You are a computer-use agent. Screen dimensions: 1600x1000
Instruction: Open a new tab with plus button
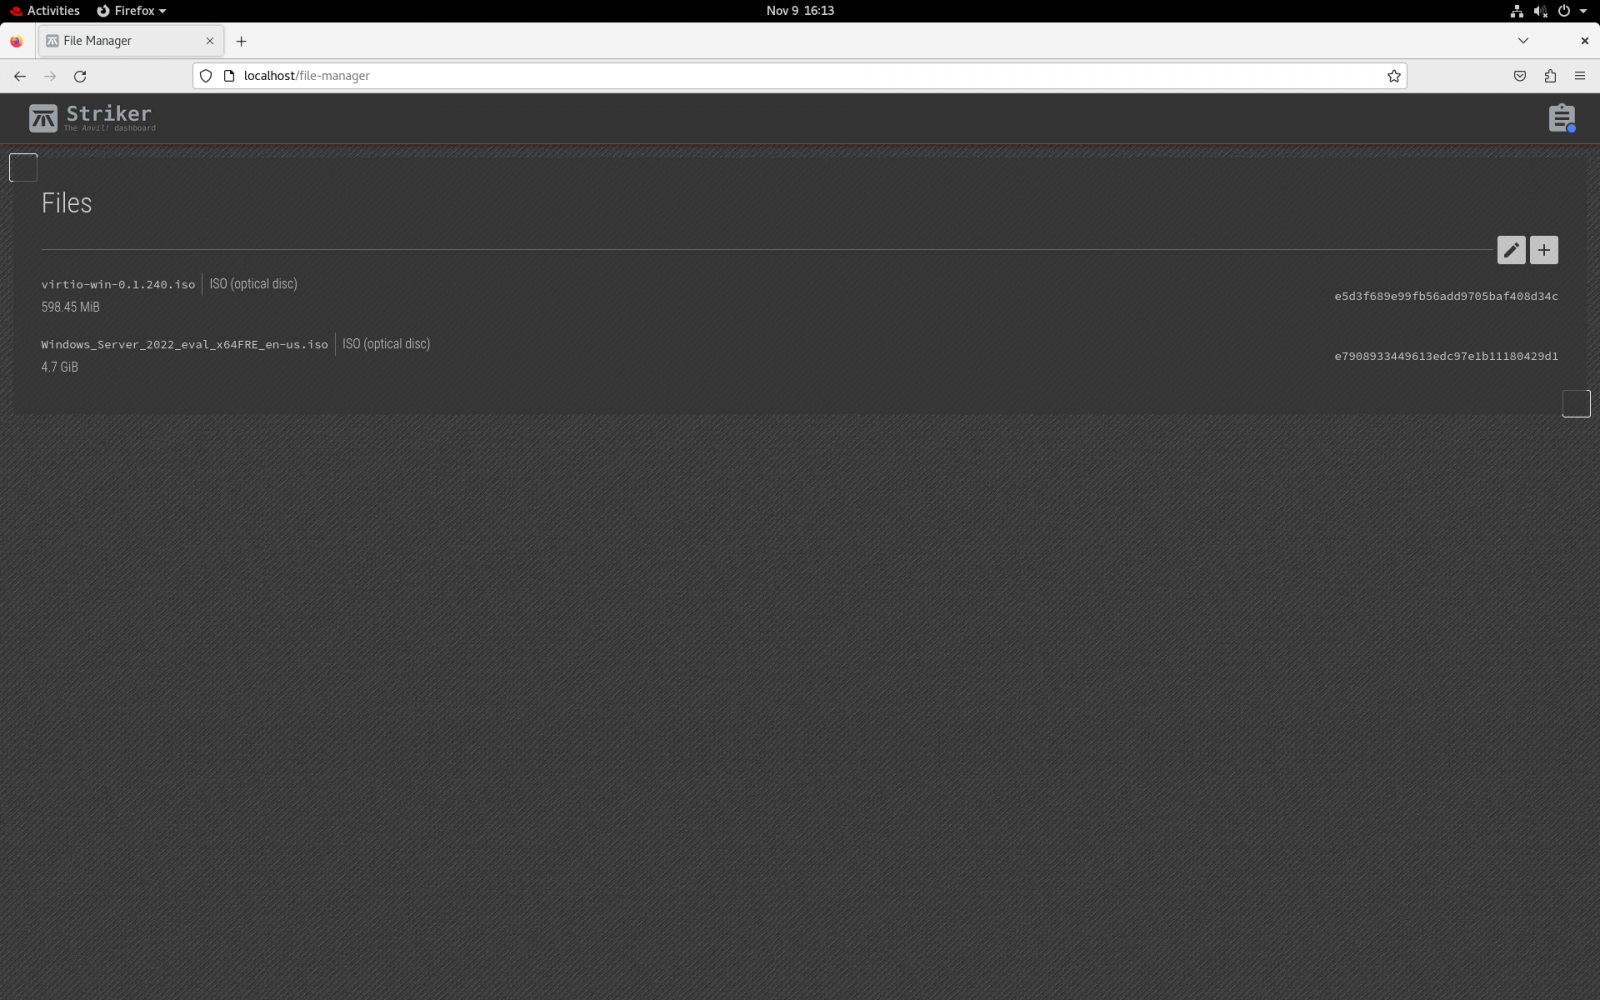click(x=241, y=41)
